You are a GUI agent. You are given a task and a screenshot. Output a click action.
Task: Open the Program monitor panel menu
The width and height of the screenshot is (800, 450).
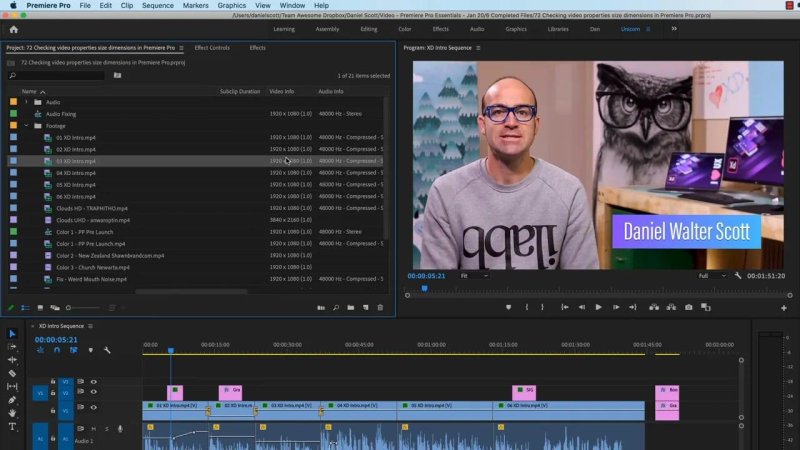click(x=478, y=48)
